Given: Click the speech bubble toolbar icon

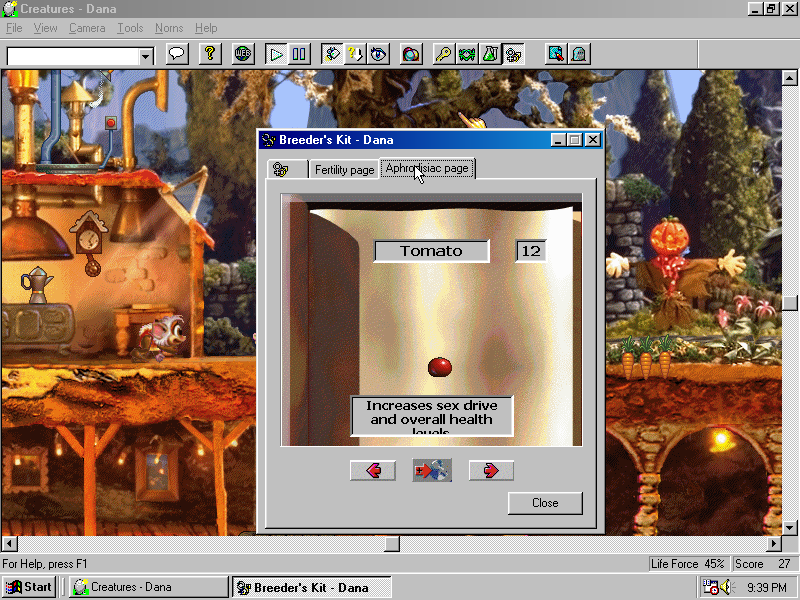Looking at the screenshot, I should coord(177,54).
